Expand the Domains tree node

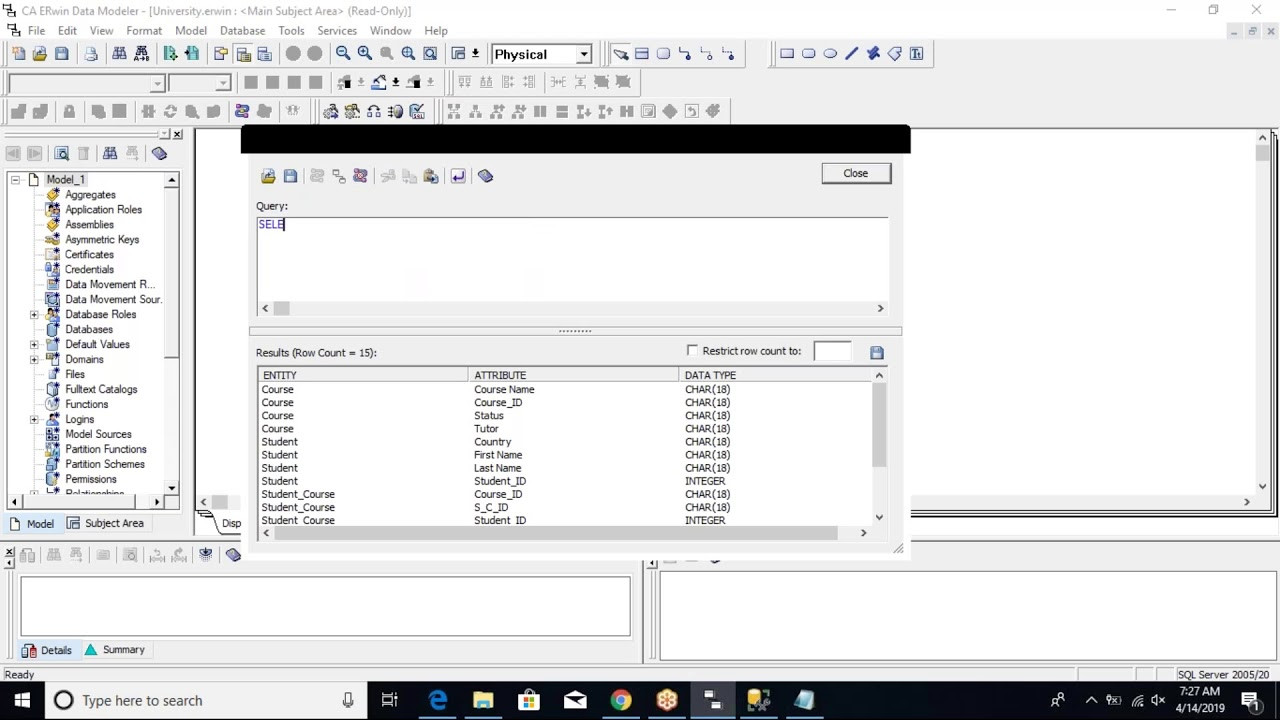[34, 359]
